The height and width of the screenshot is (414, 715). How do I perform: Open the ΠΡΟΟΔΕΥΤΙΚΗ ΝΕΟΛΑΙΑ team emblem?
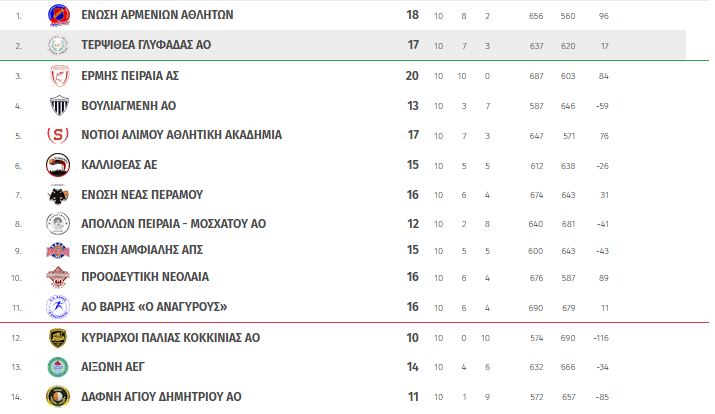(x=58, y=277)
